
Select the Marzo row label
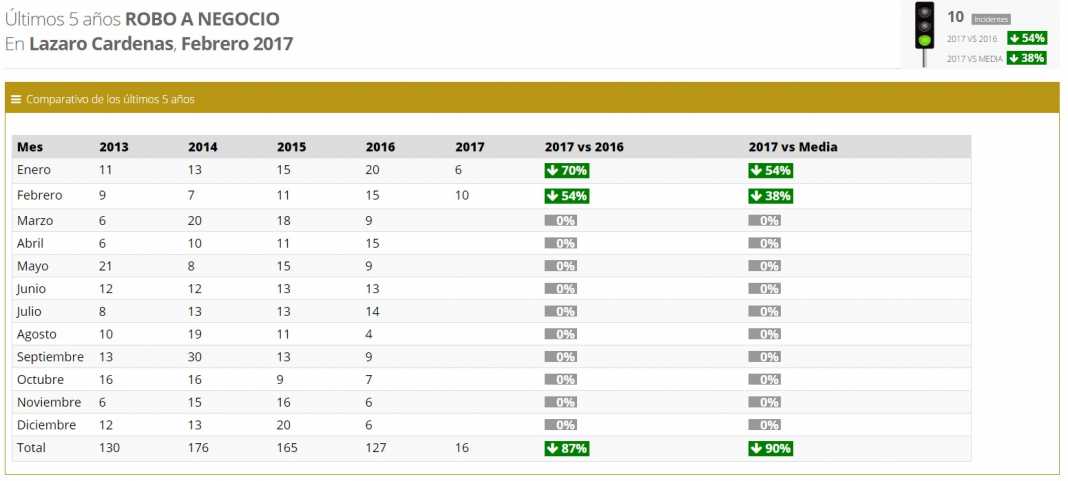pyautogui.click(x=35, y=221)
